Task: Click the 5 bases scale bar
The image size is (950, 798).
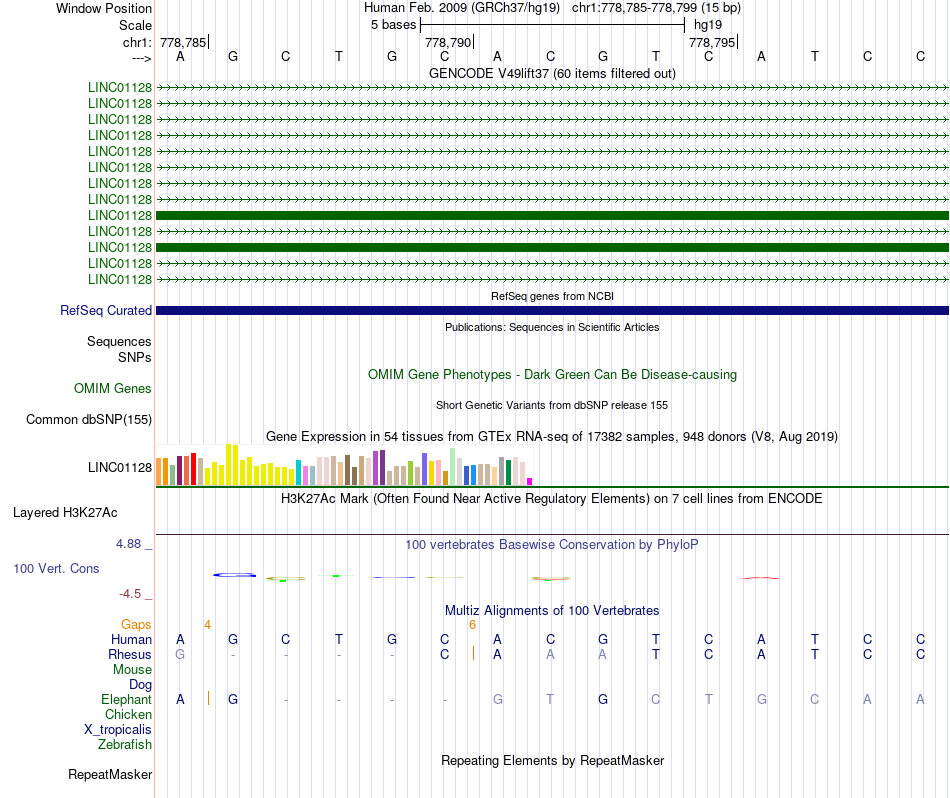Action: [x=553, y=25]
